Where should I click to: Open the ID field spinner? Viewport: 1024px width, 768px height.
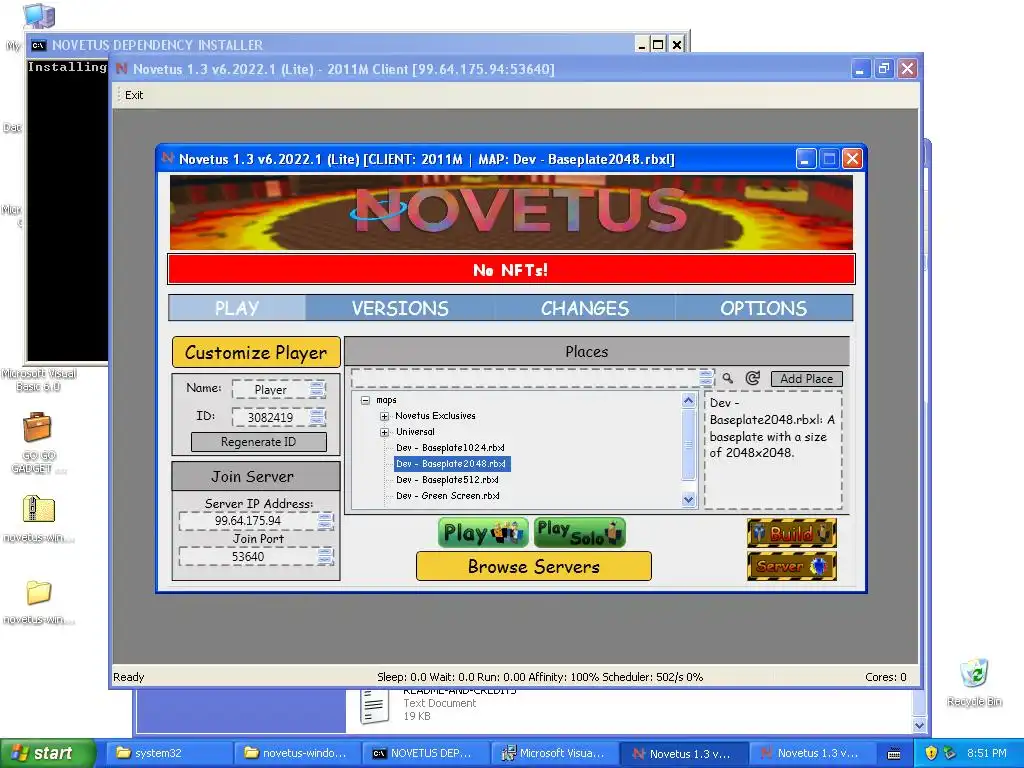pyautogui.click(x=317, y=417)
